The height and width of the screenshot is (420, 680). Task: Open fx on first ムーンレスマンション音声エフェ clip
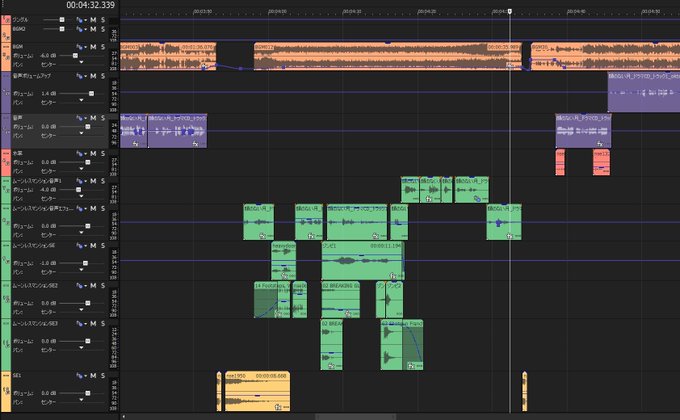pyautogui.click(x=262, y=236)
